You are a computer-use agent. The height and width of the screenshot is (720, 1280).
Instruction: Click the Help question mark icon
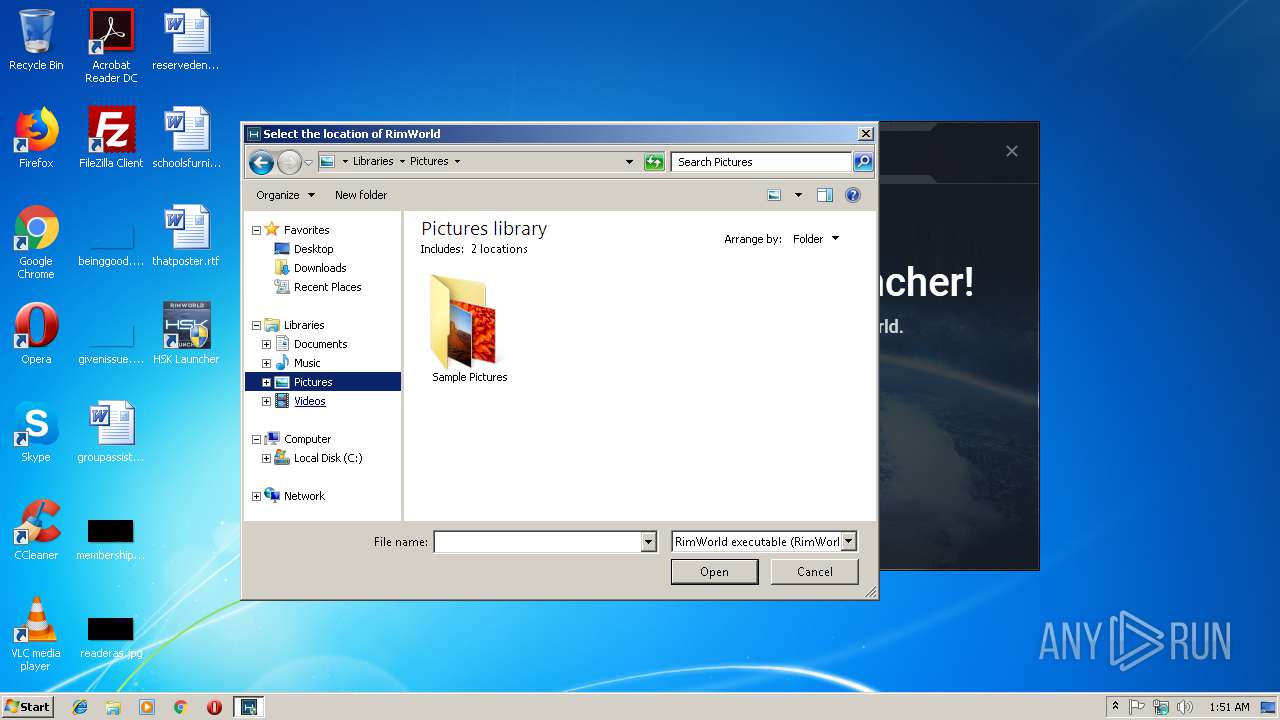(x=853, y=195)
